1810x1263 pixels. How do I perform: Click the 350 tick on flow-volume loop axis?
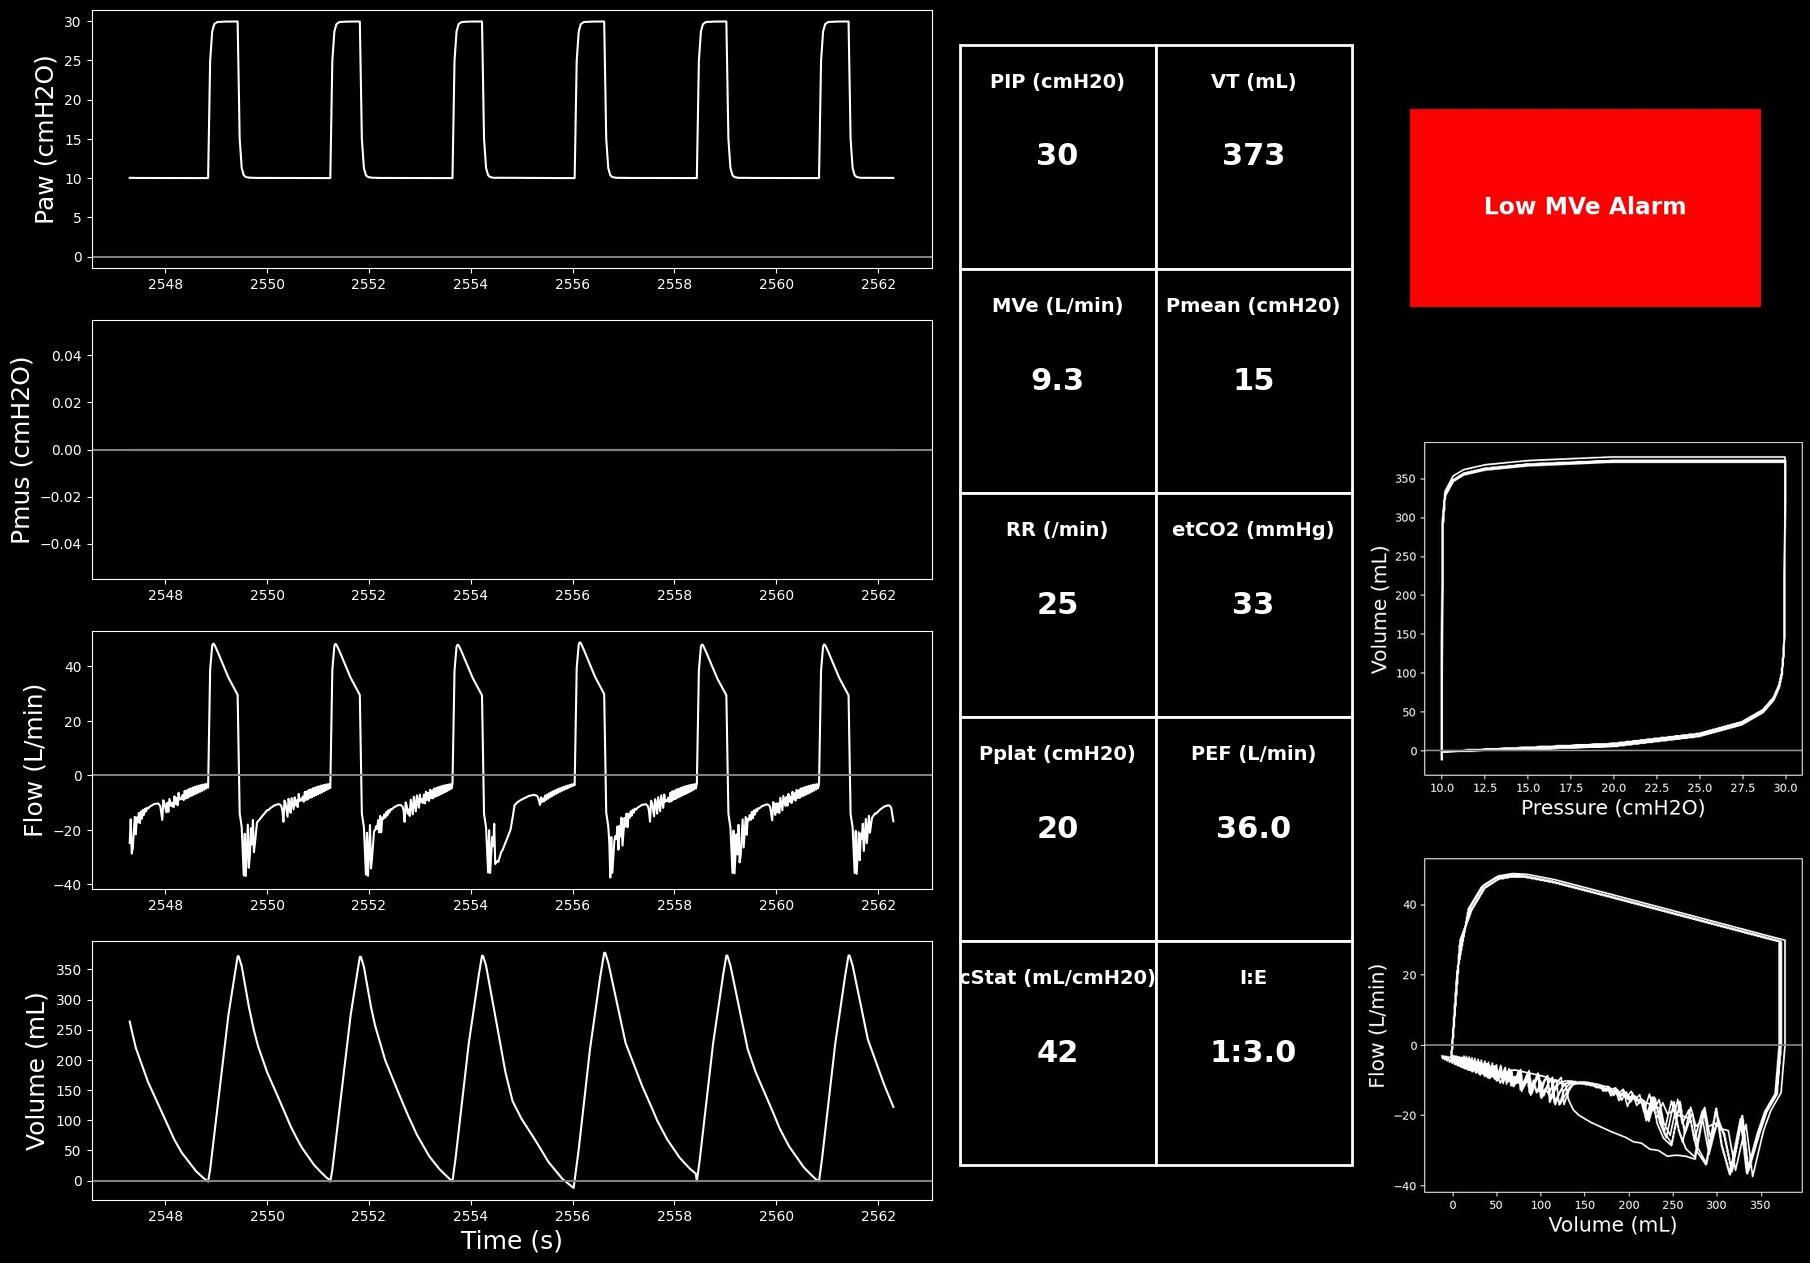(1761, 1205)
